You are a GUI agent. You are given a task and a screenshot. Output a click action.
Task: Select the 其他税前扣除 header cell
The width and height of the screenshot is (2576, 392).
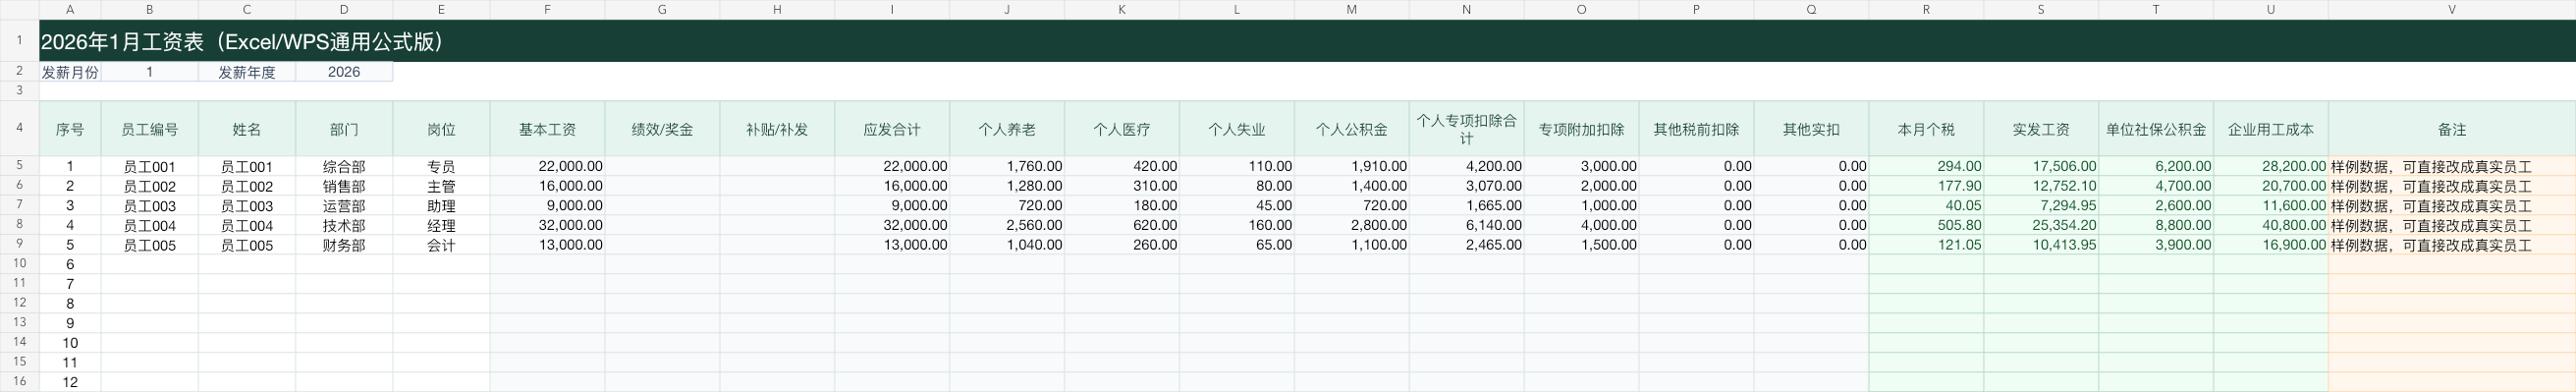tap(1696, 129)
